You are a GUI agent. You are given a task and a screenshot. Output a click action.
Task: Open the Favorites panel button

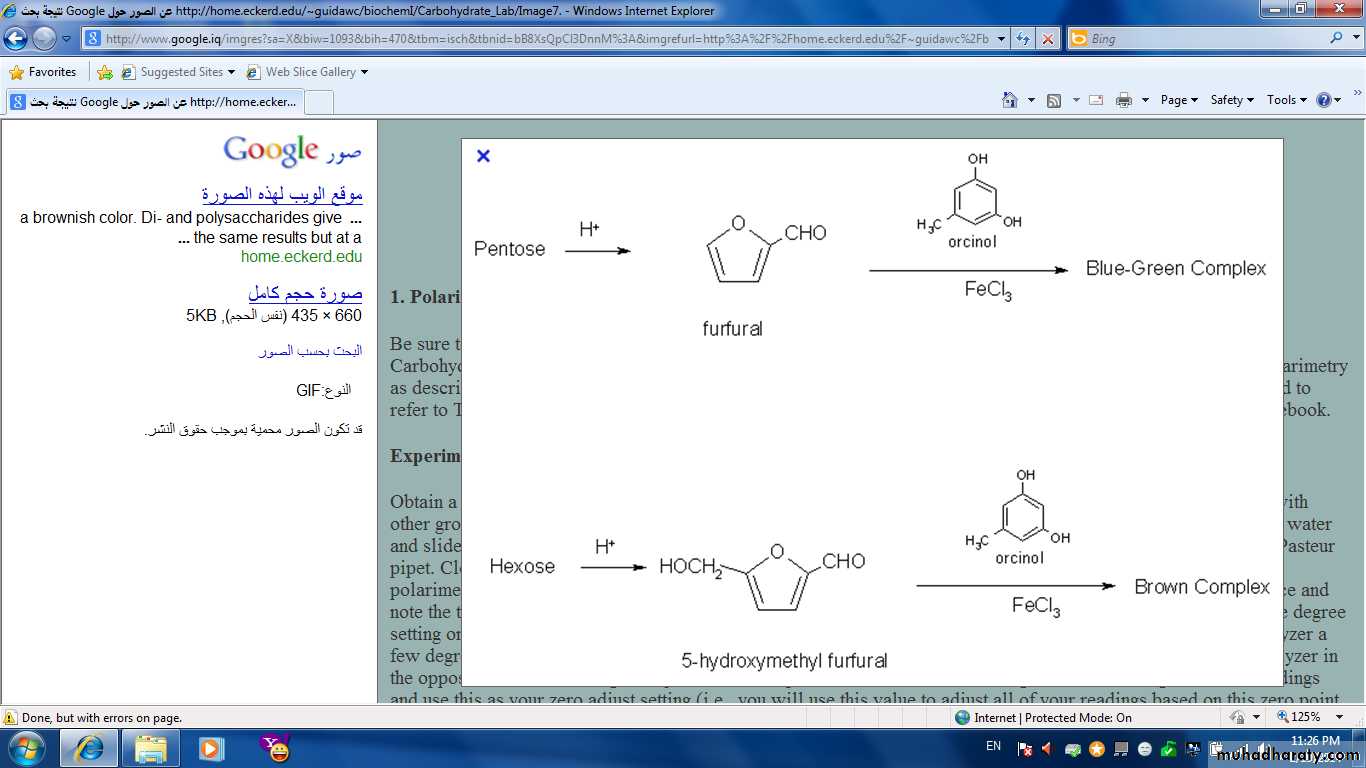pos(43,72)
